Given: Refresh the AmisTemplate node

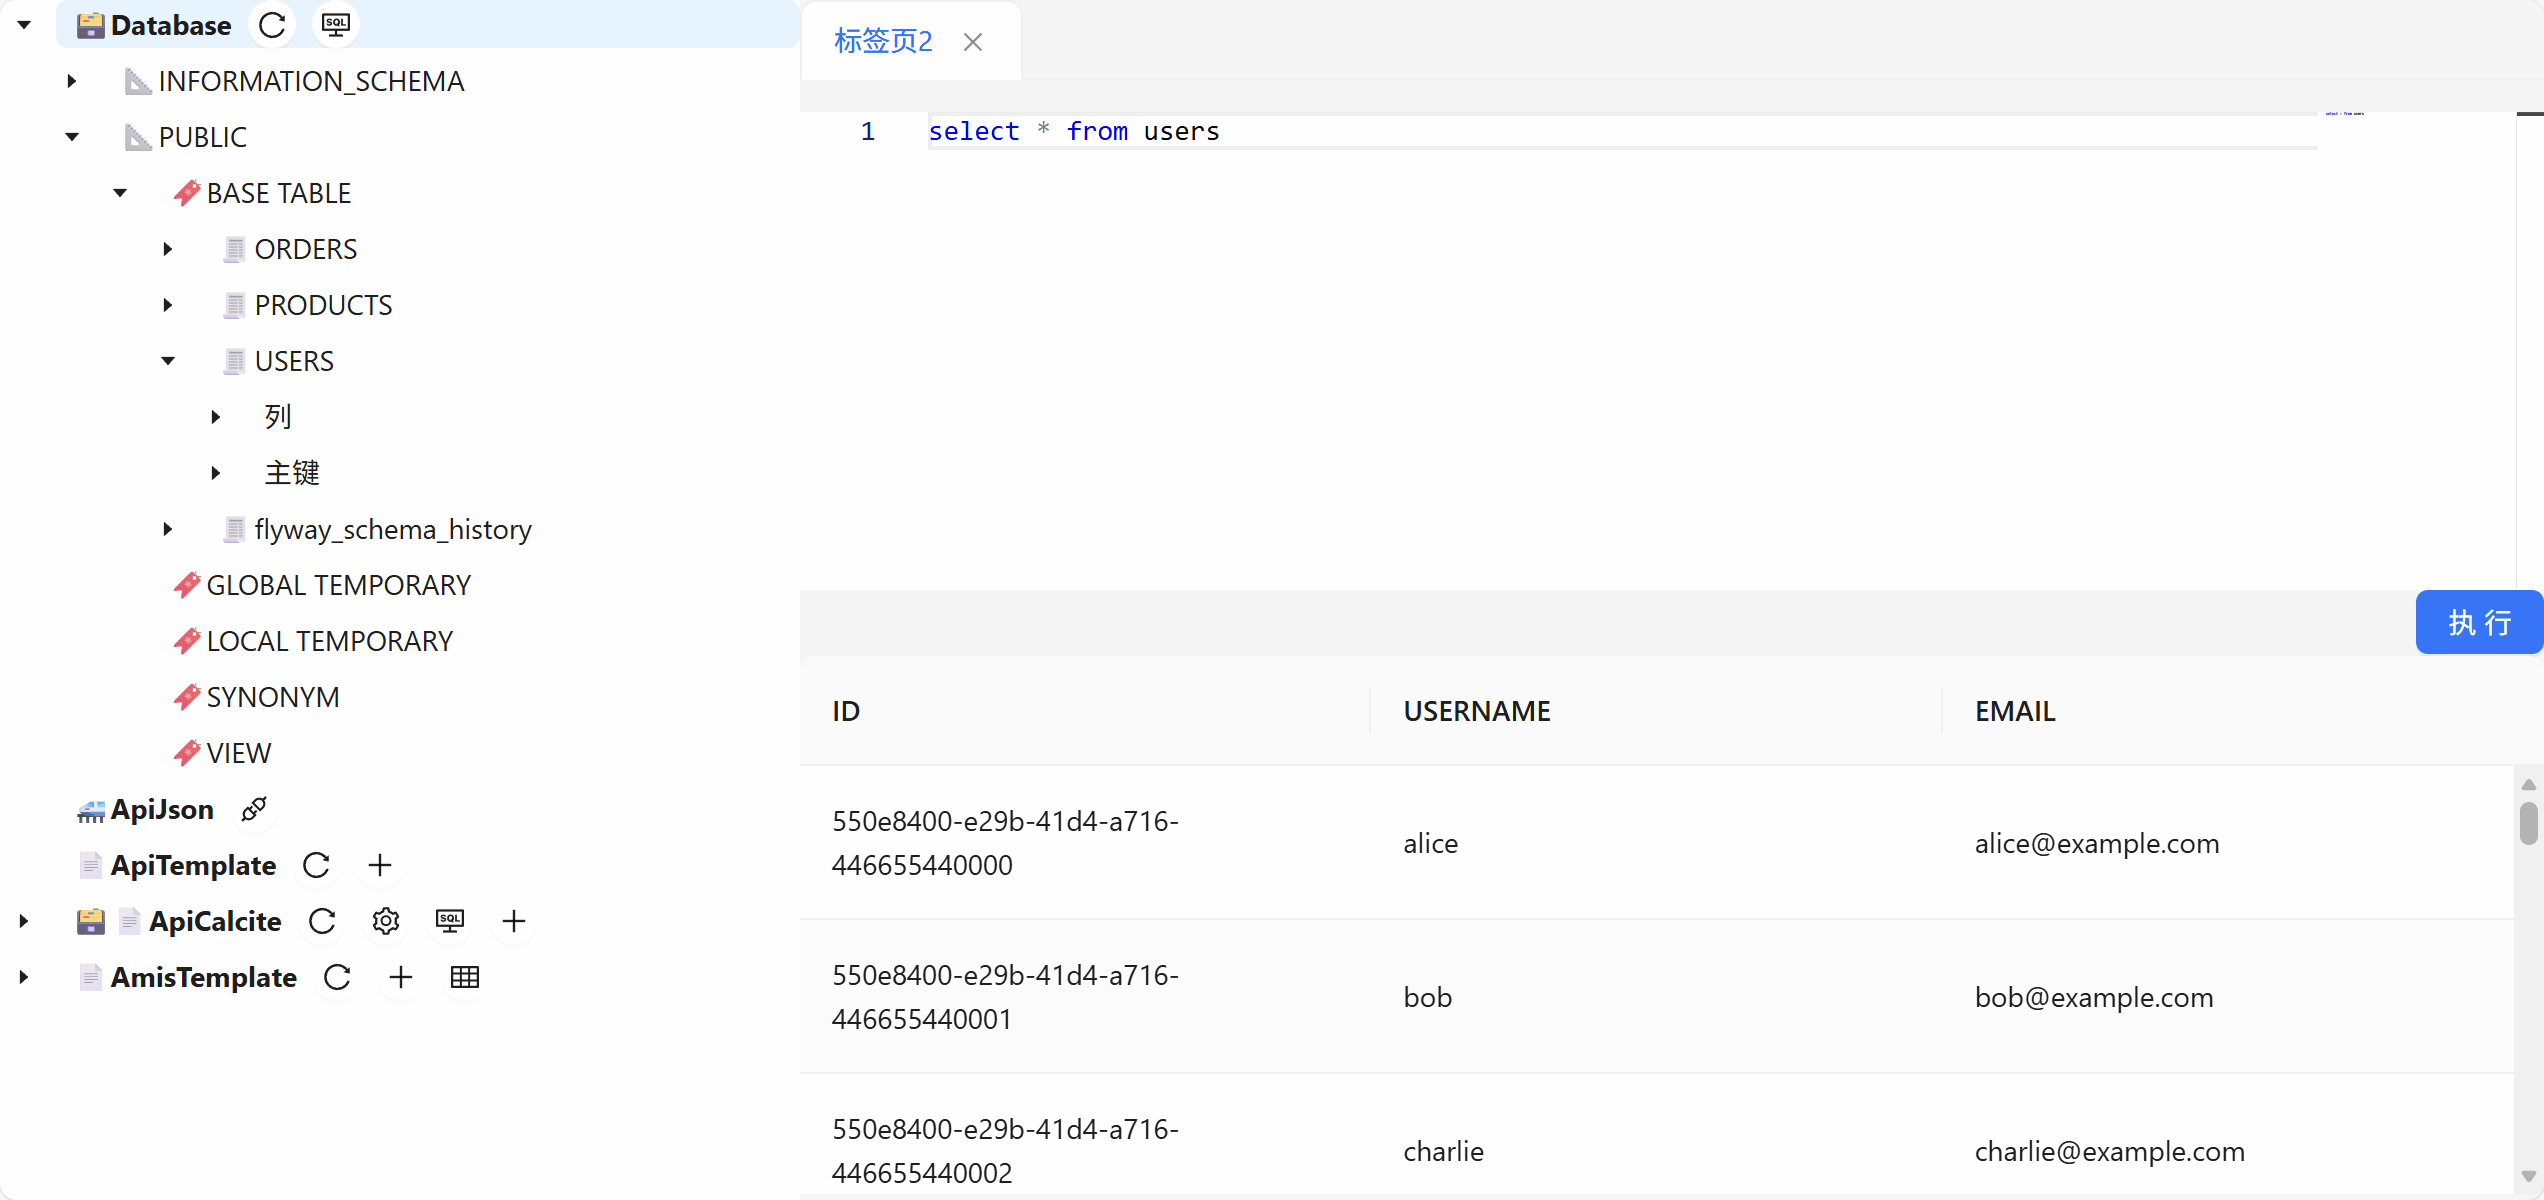Looking at the screenshot, I should (337, 977).
